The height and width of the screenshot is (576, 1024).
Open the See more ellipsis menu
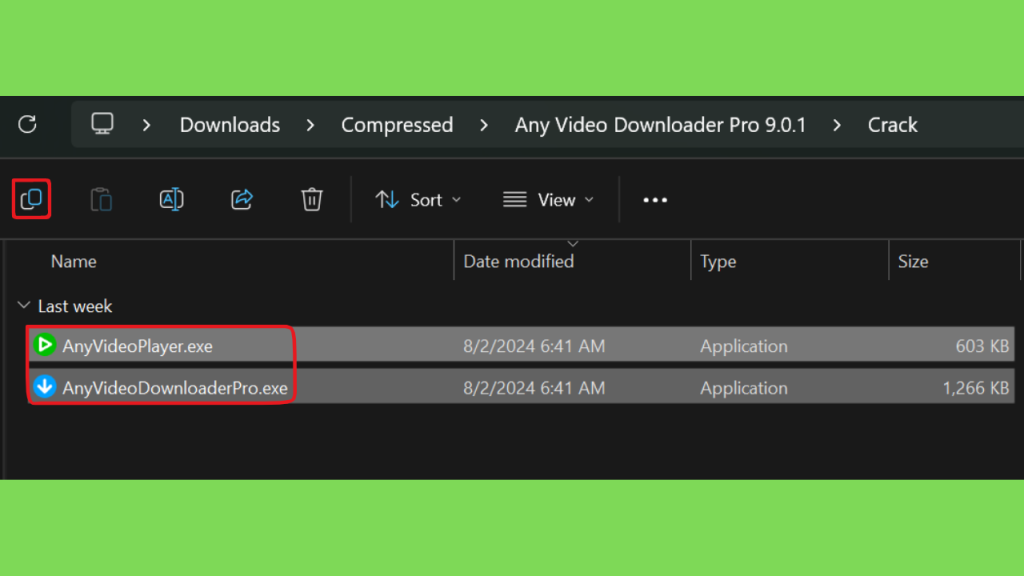655,200
